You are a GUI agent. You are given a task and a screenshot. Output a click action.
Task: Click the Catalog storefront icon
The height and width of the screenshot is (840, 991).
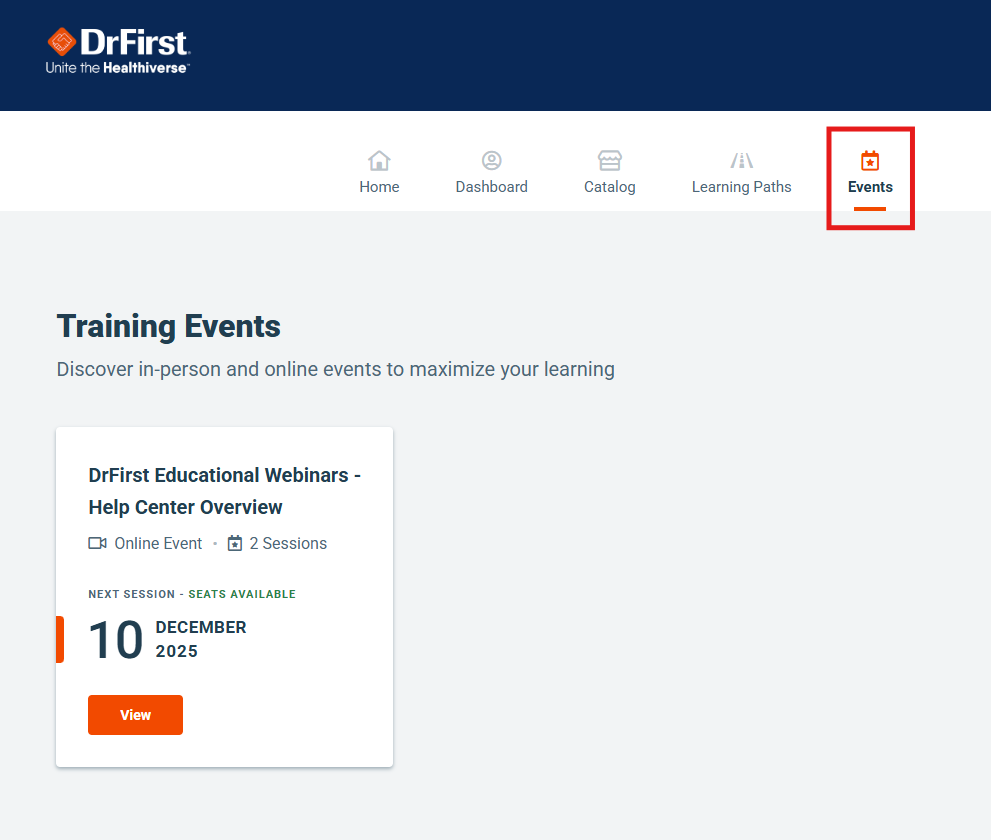coord(609,161)
